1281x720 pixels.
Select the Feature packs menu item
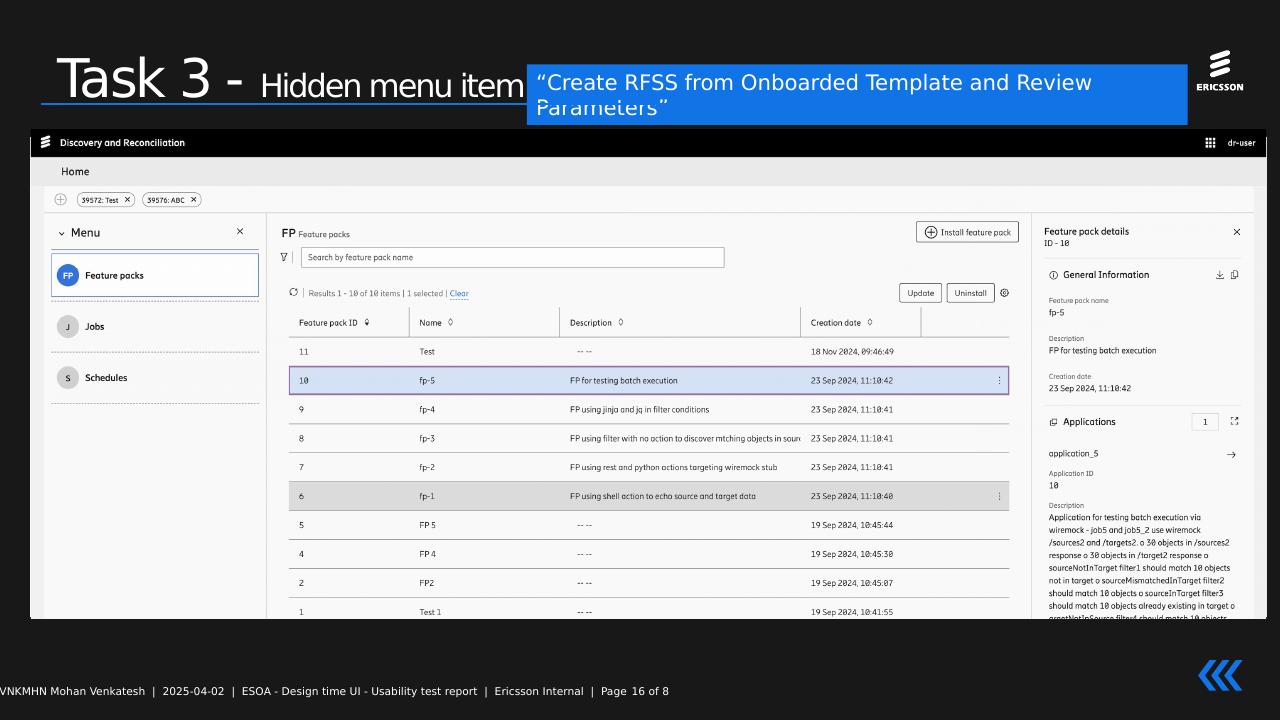[x=155, y=275]
